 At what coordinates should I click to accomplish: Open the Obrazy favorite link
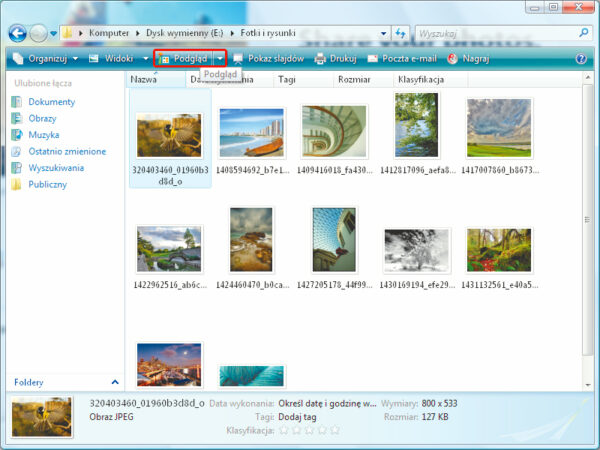click(x=42, y=118)
